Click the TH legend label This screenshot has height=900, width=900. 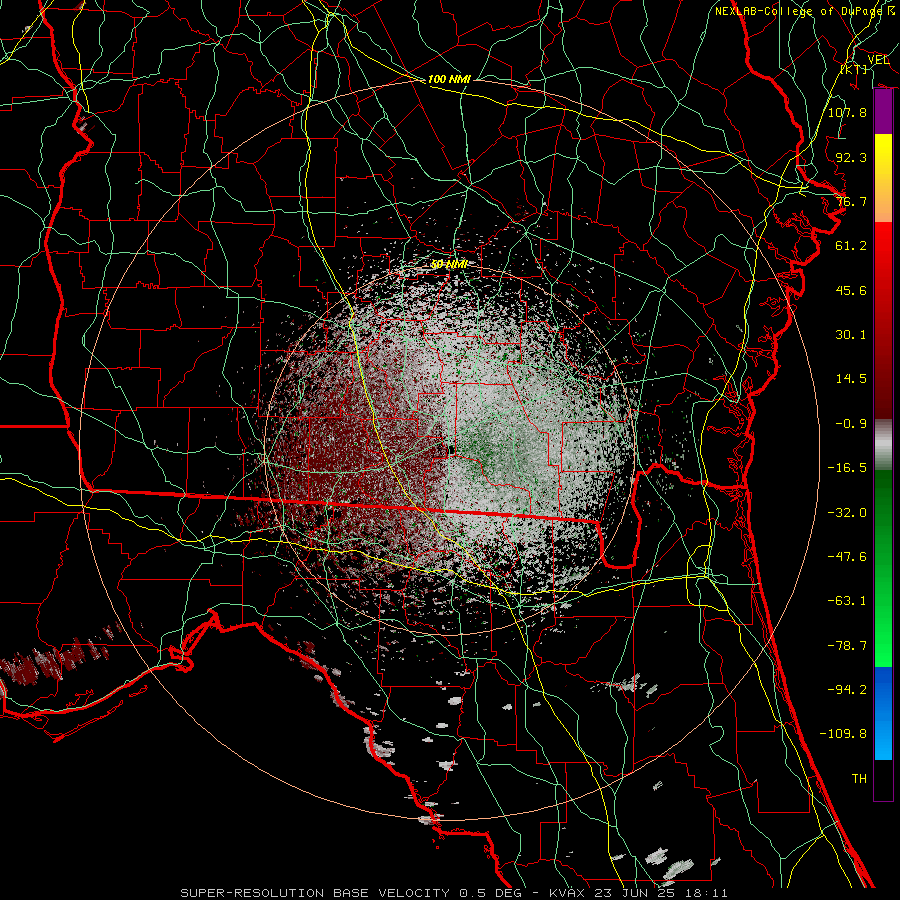pyautogui.click(x=859, y=779)
